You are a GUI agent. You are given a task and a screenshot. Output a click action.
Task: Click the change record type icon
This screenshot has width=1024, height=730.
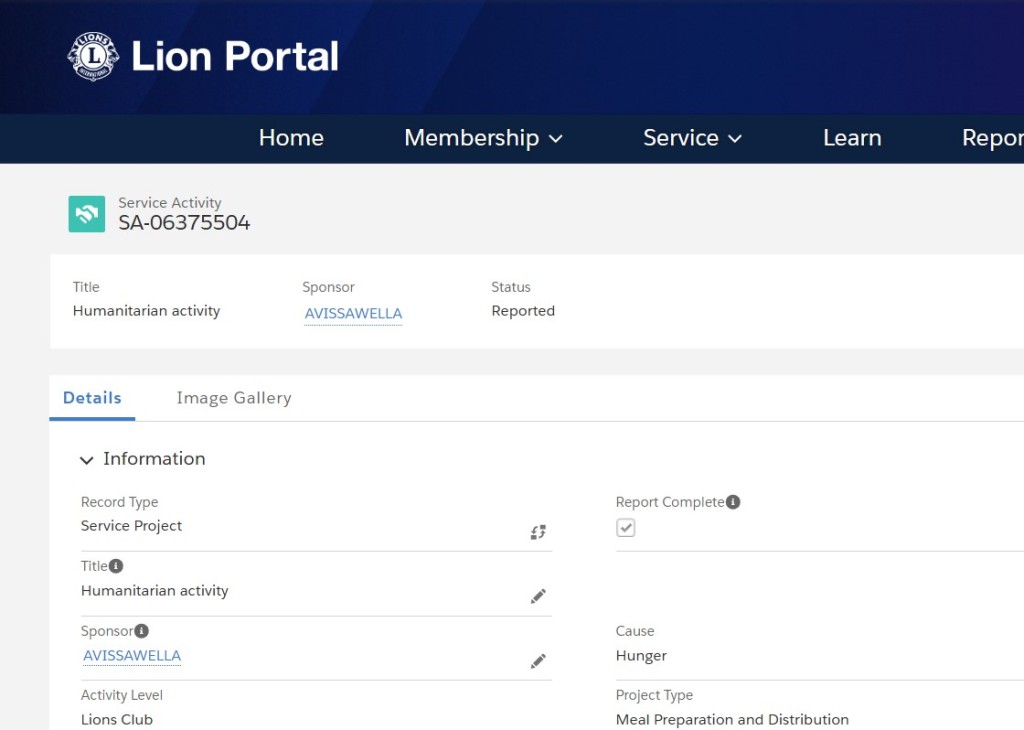click(537, 532)
